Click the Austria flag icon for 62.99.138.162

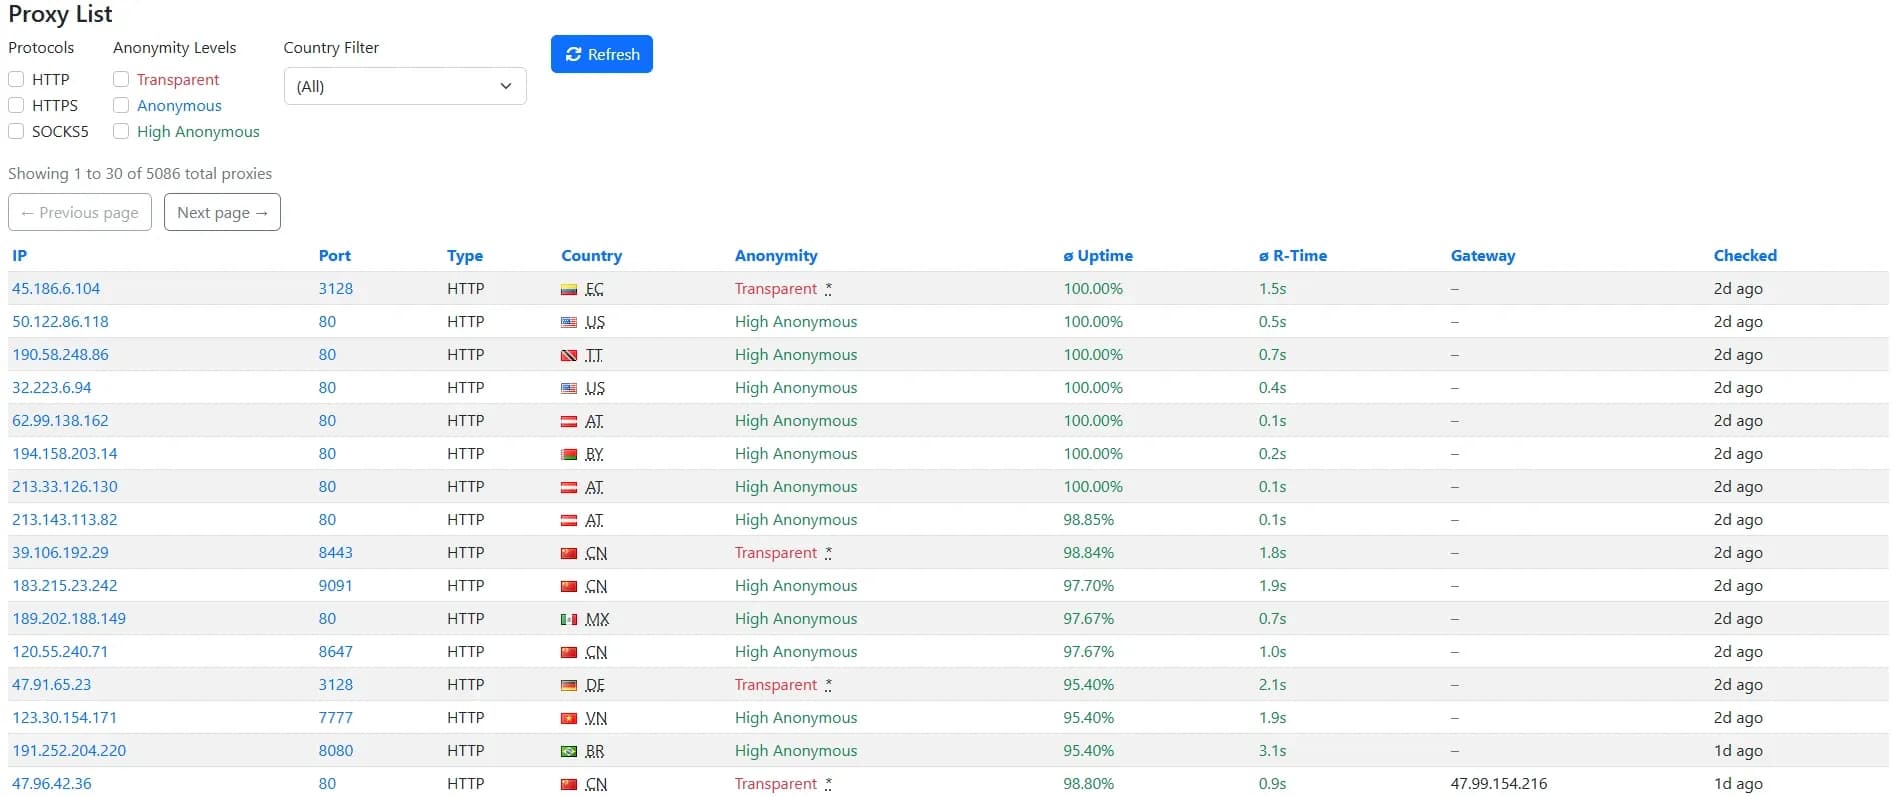[x=569, y=422]
